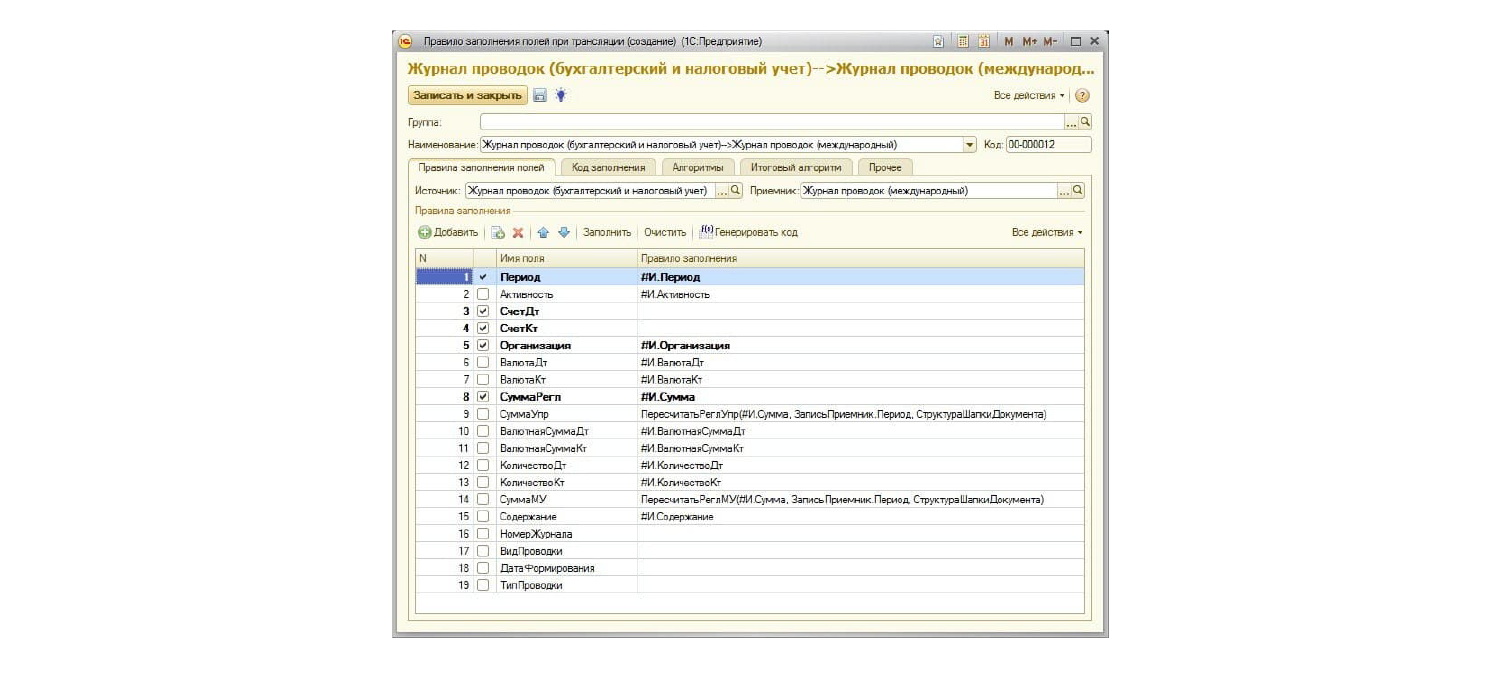Open the calculator icon in the title bar
Viewport: 1501px width, 679px height.
click(x=963, y=42)
